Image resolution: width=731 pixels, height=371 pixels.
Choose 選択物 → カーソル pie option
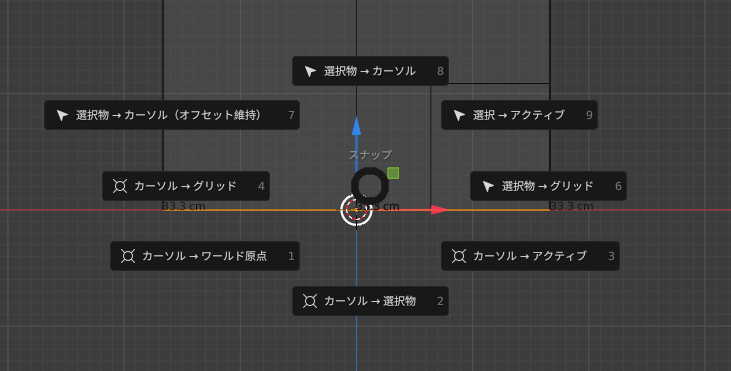coord(370,71)
